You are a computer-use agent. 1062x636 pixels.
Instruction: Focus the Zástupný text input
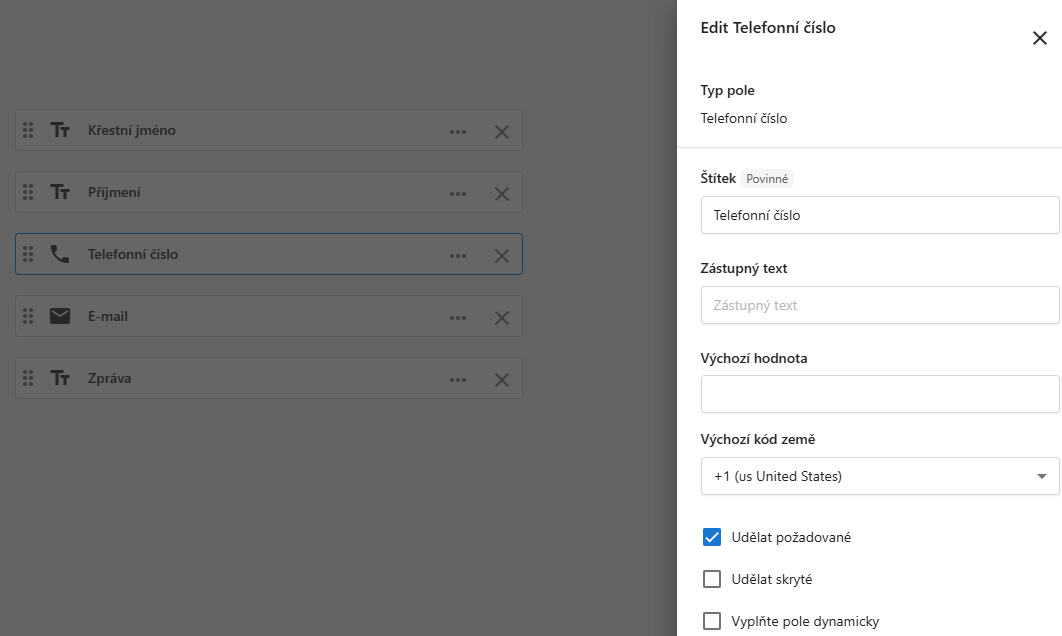point(880,305)
